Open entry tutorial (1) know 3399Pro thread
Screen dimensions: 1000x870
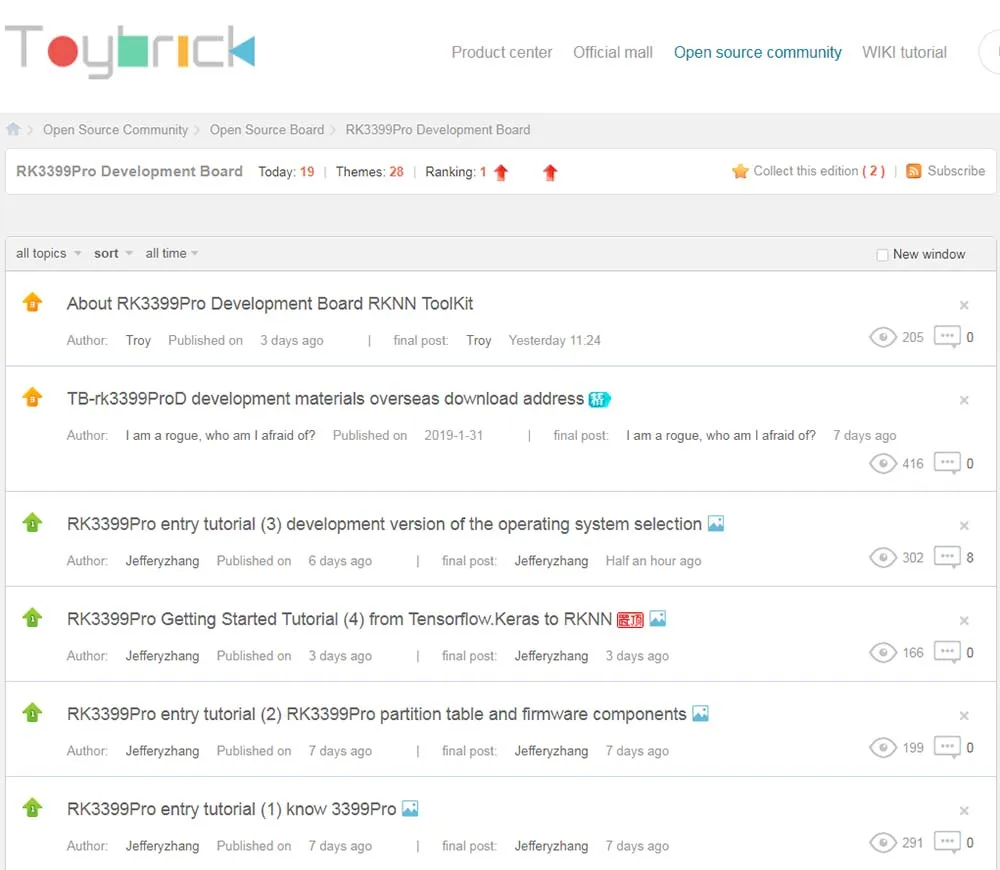coord(232,809)
